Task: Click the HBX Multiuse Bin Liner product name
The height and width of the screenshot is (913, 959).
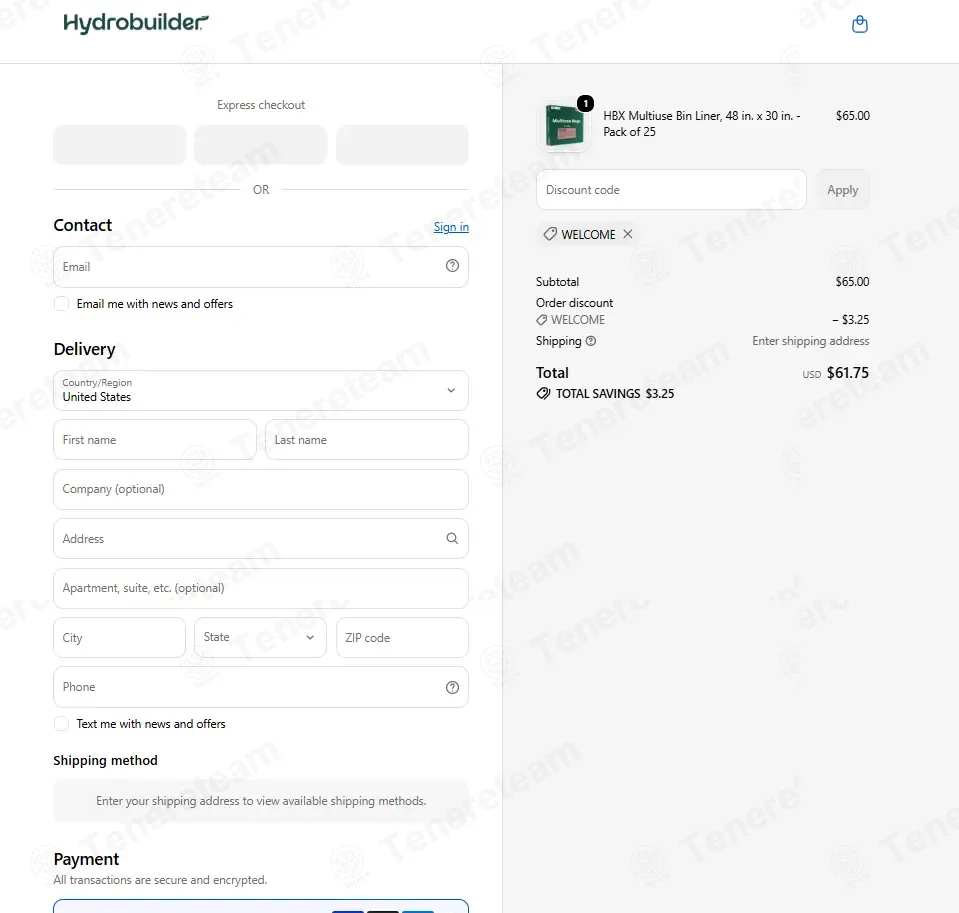Action: point(702,124)
